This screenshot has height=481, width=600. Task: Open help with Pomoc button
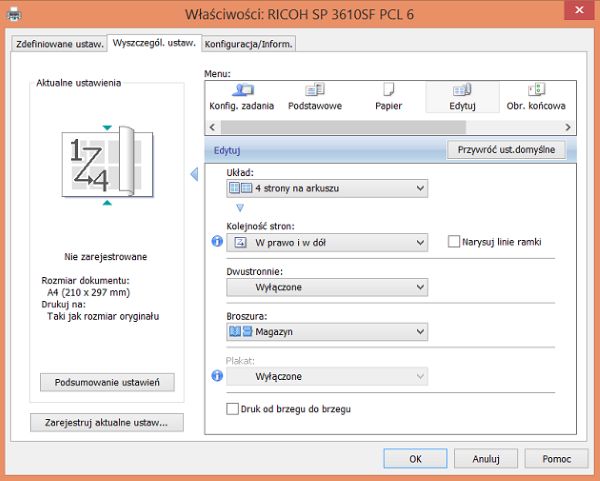(556, 458)
